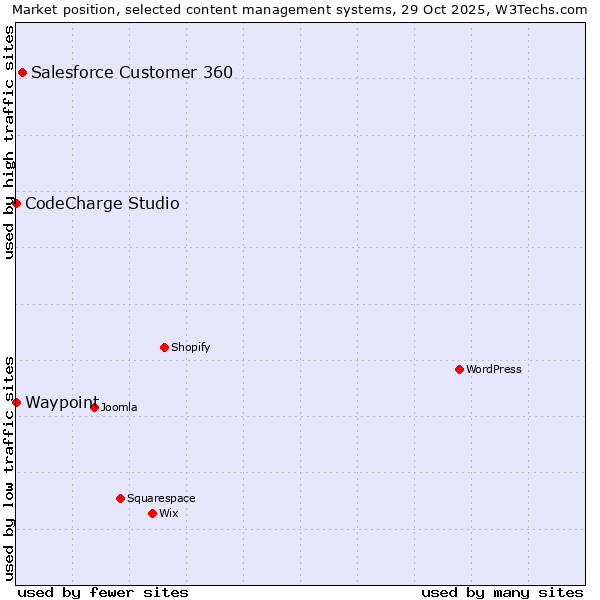Select the Wix text label
The height and width of the screenshot is (600, 600).
pyautogui.click(x=169, y=514)
